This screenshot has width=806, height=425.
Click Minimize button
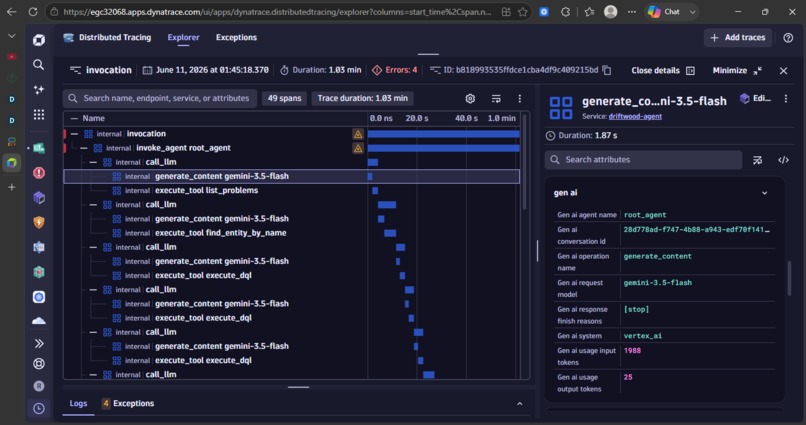(x=737, y=70)
